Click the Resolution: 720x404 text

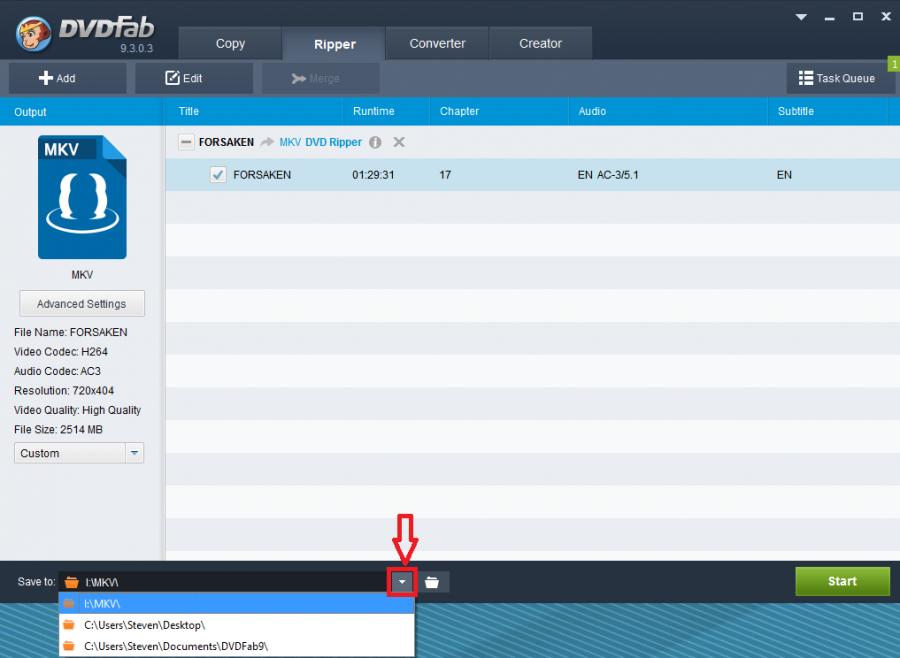64,391
